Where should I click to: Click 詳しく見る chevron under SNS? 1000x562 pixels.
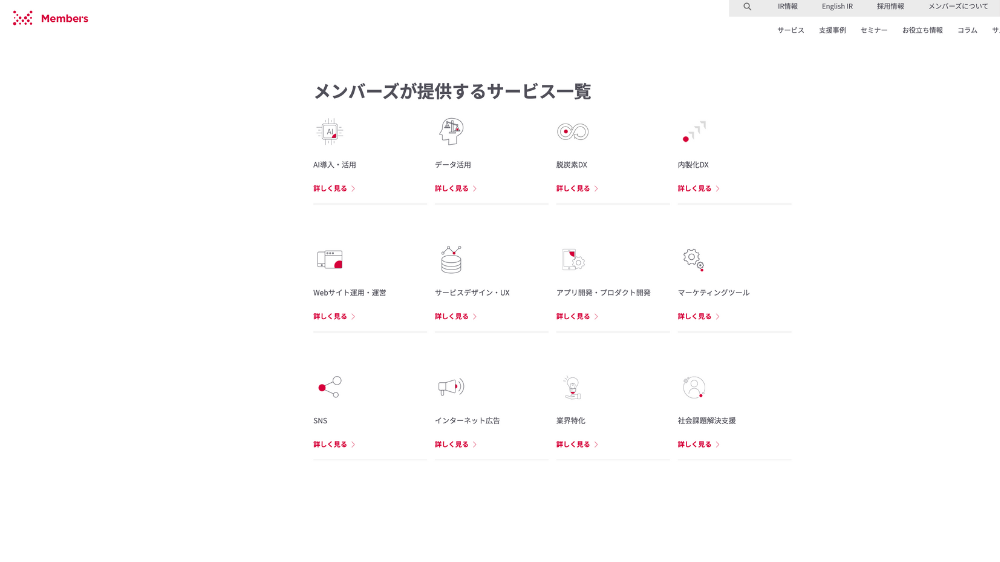[x=353, y=444]
